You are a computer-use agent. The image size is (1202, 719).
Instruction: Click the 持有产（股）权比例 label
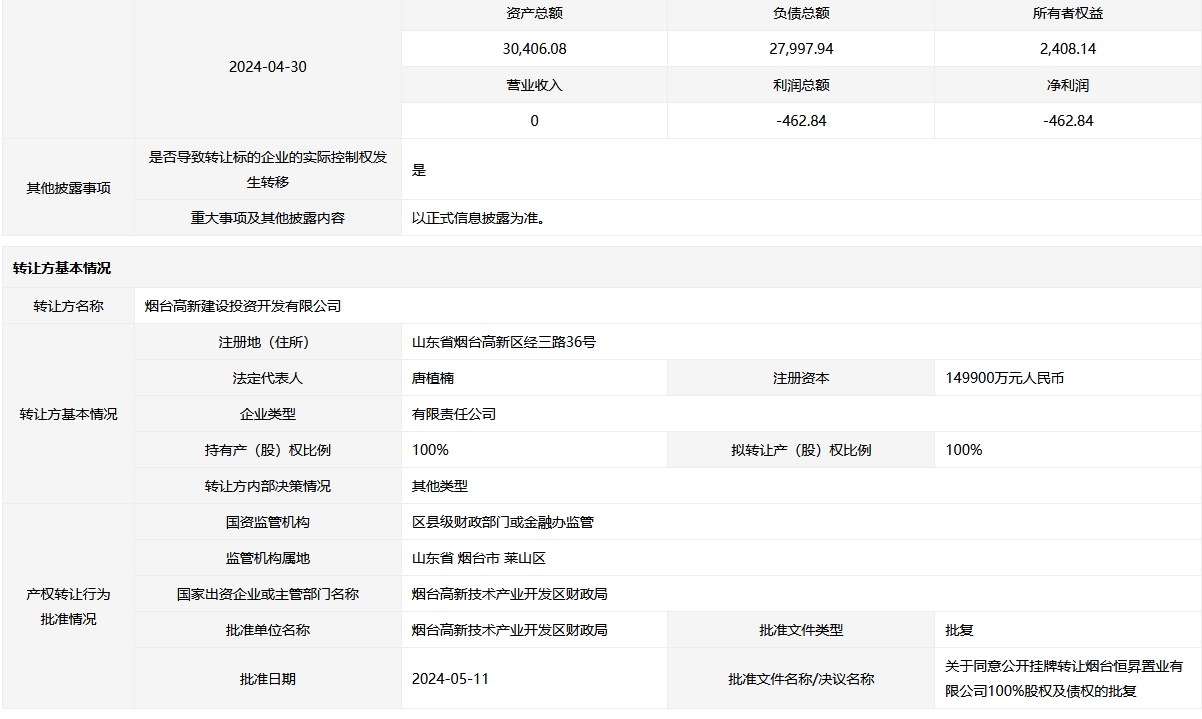(267, 450)
